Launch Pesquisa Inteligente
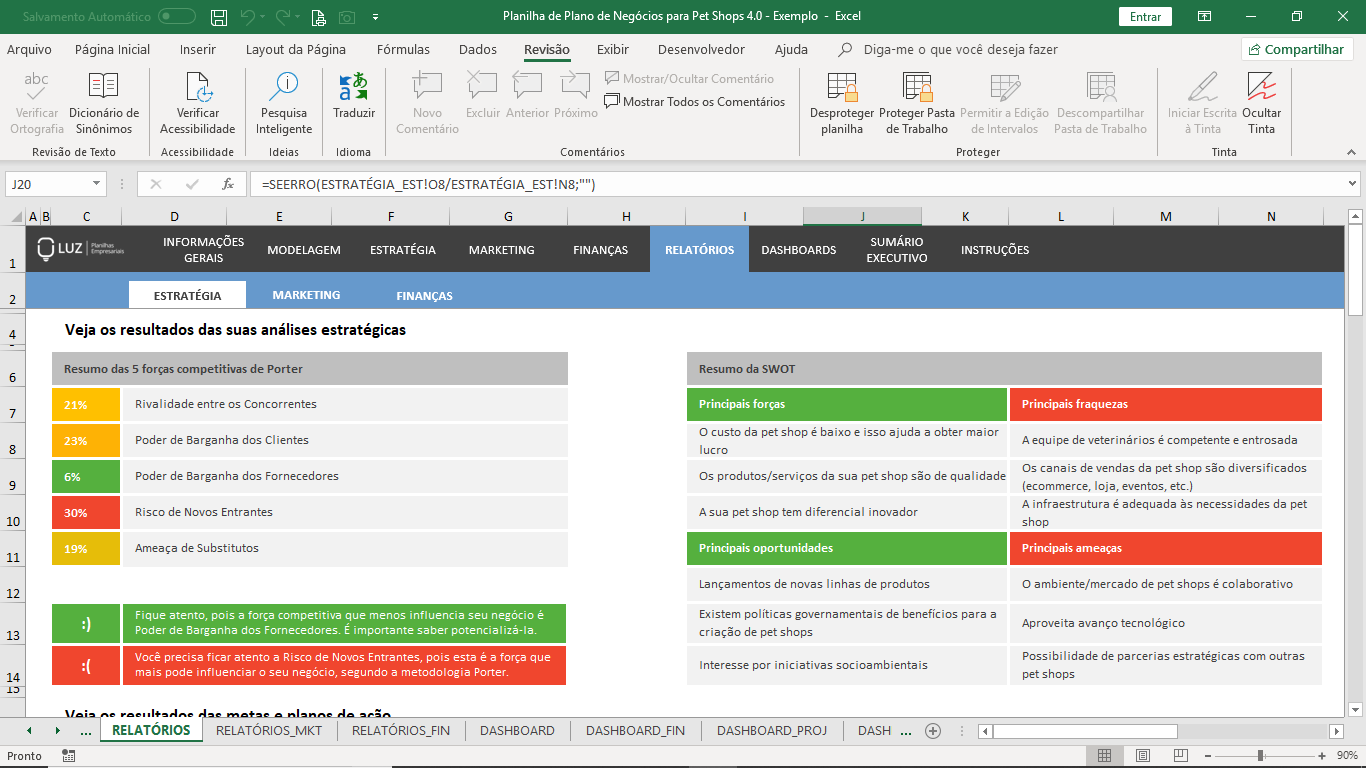 click(284, 87)
